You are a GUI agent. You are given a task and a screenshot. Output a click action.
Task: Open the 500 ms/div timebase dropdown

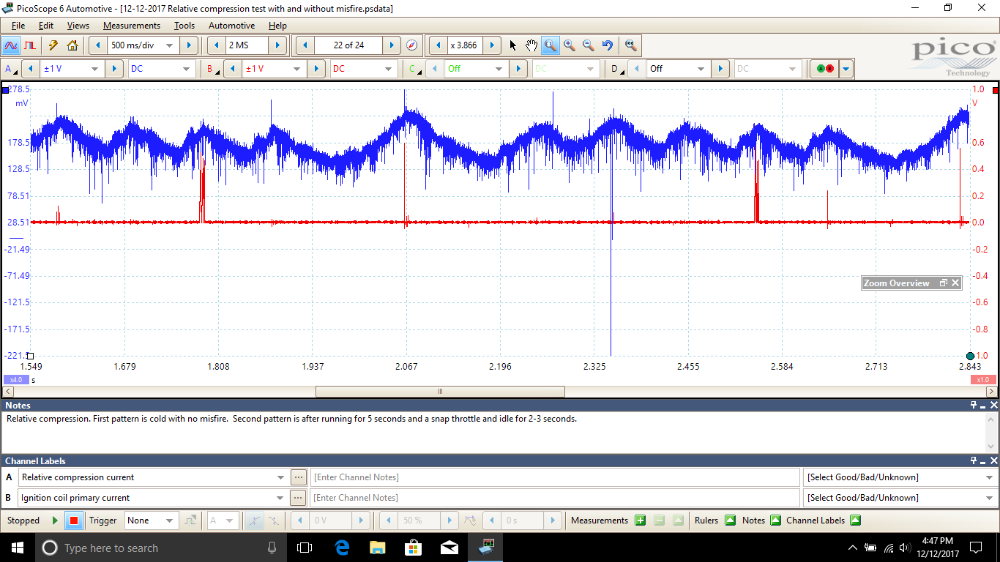tap(167, 45)
